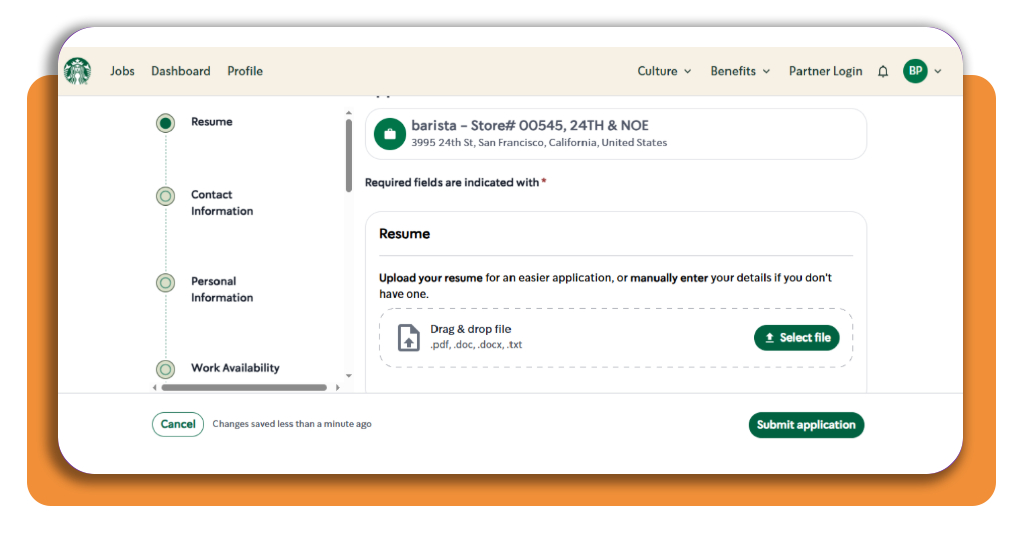Click the Select file button
This screenshot has width=1024, height=536.
[x=797, y=338]
